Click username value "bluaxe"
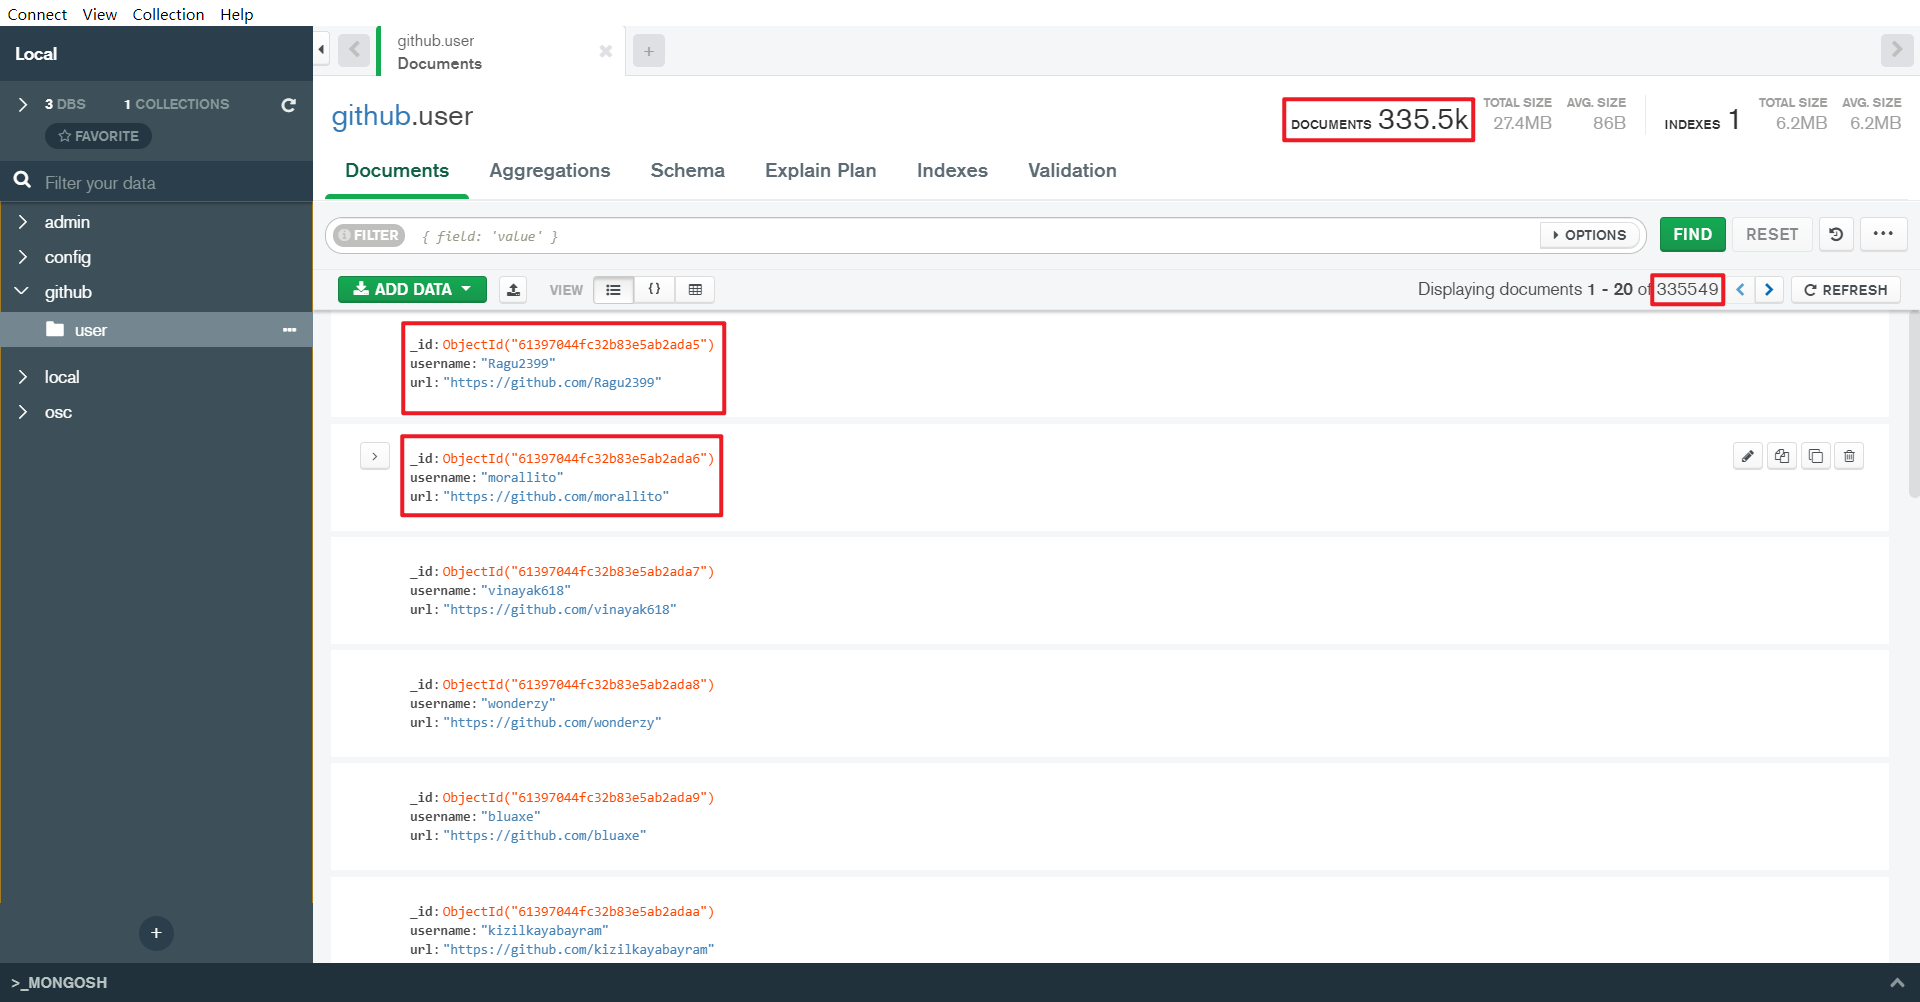The width and height of the screenshot is (1920, 1002). click(511, 817)
